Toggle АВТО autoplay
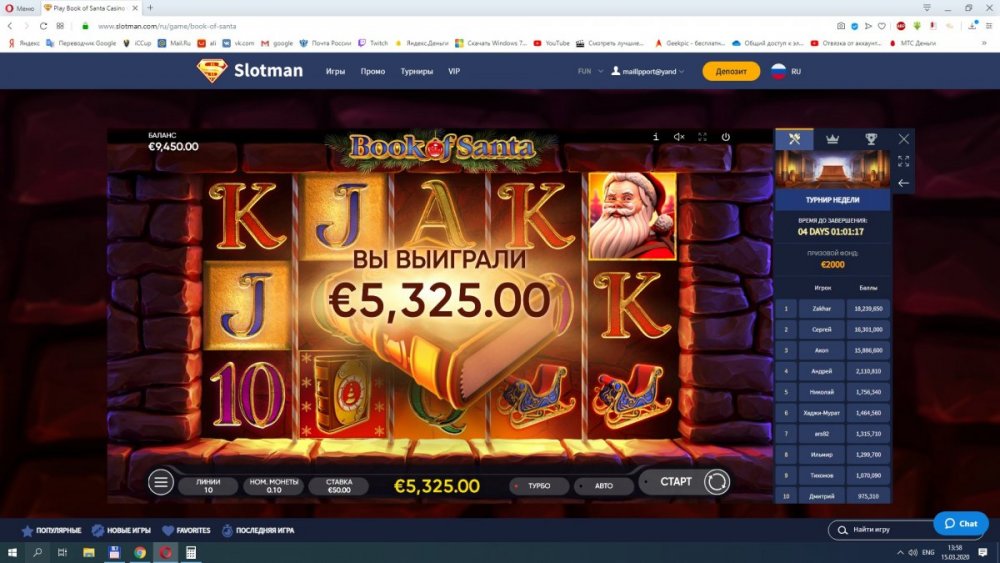 (x=603, y=486)
